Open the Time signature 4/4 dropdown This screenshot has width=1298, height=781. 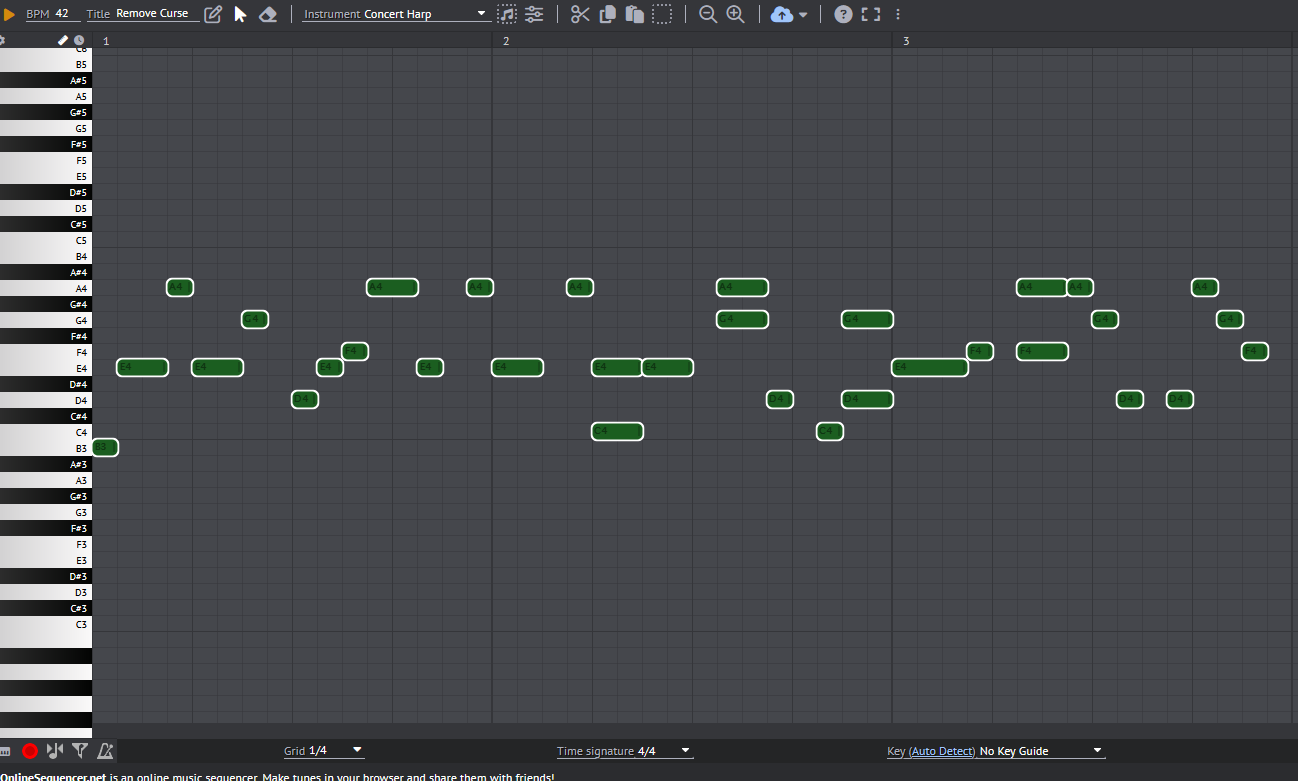(625, 751)
